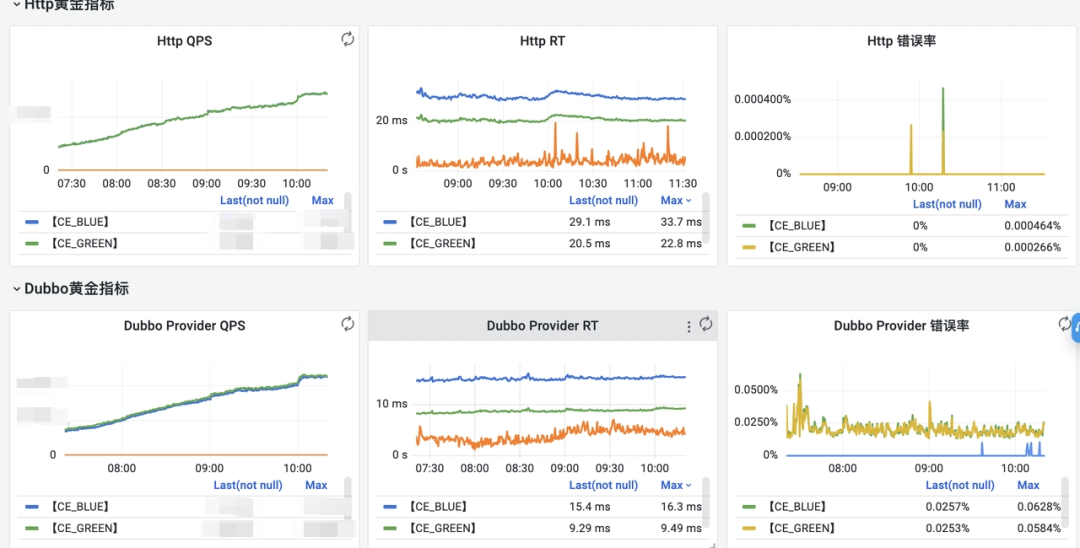Open Dubbo Provider RT panel menu dots
Screen dimensions: 1080x548
688,326
